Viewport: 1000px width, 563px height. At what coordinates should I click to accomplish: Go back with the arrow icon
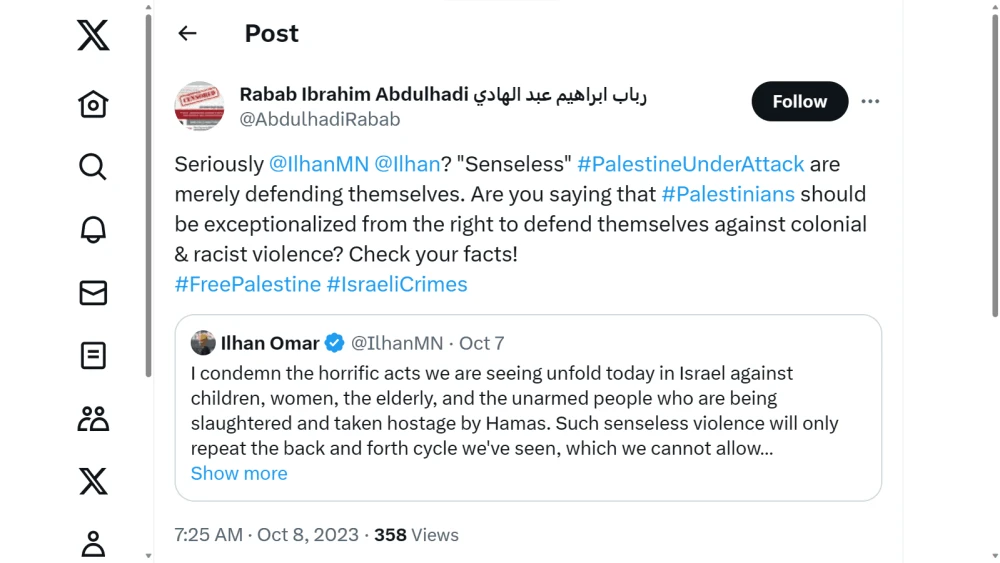tap(187, 33)
